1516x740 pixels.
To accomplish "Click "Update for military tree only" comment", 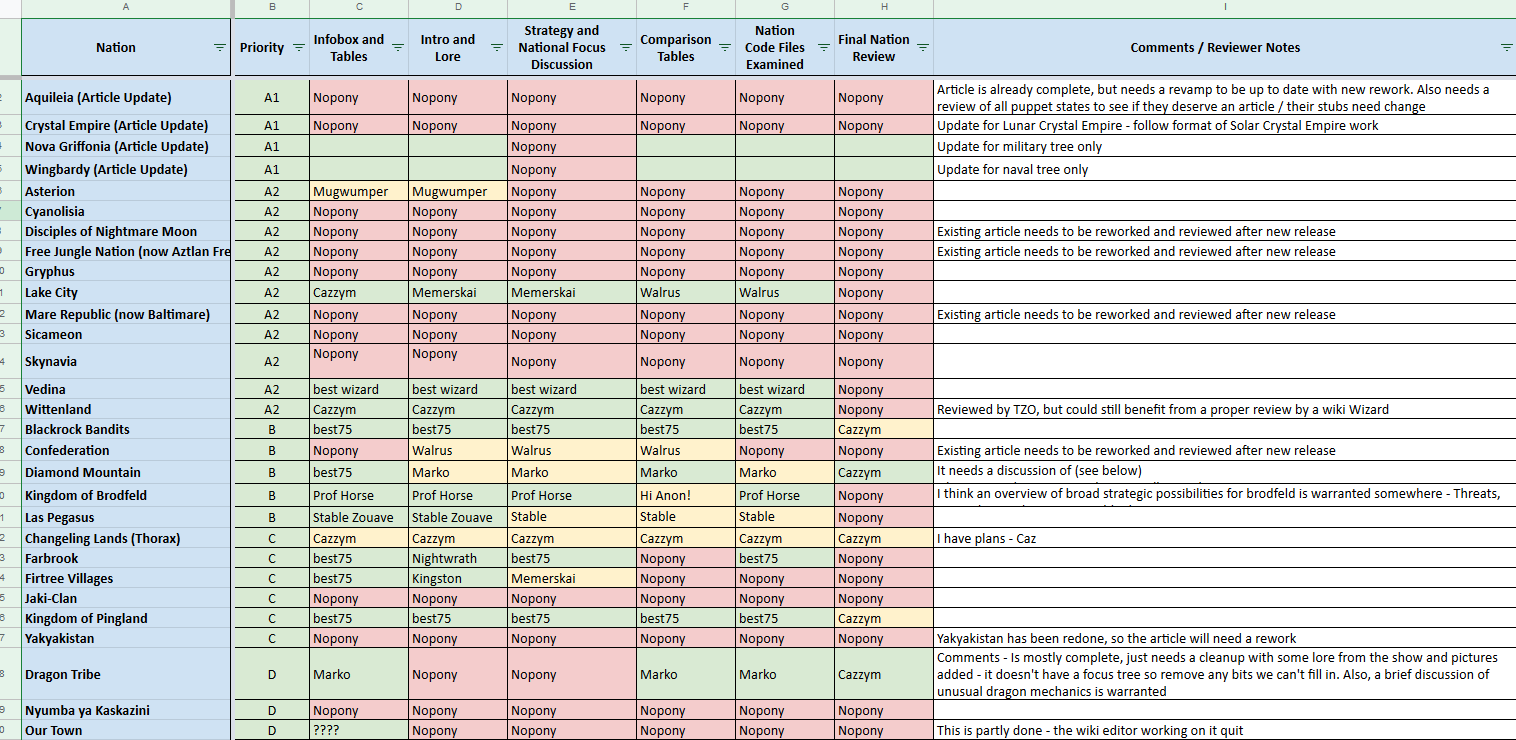I will click(x=1019, y=147).
